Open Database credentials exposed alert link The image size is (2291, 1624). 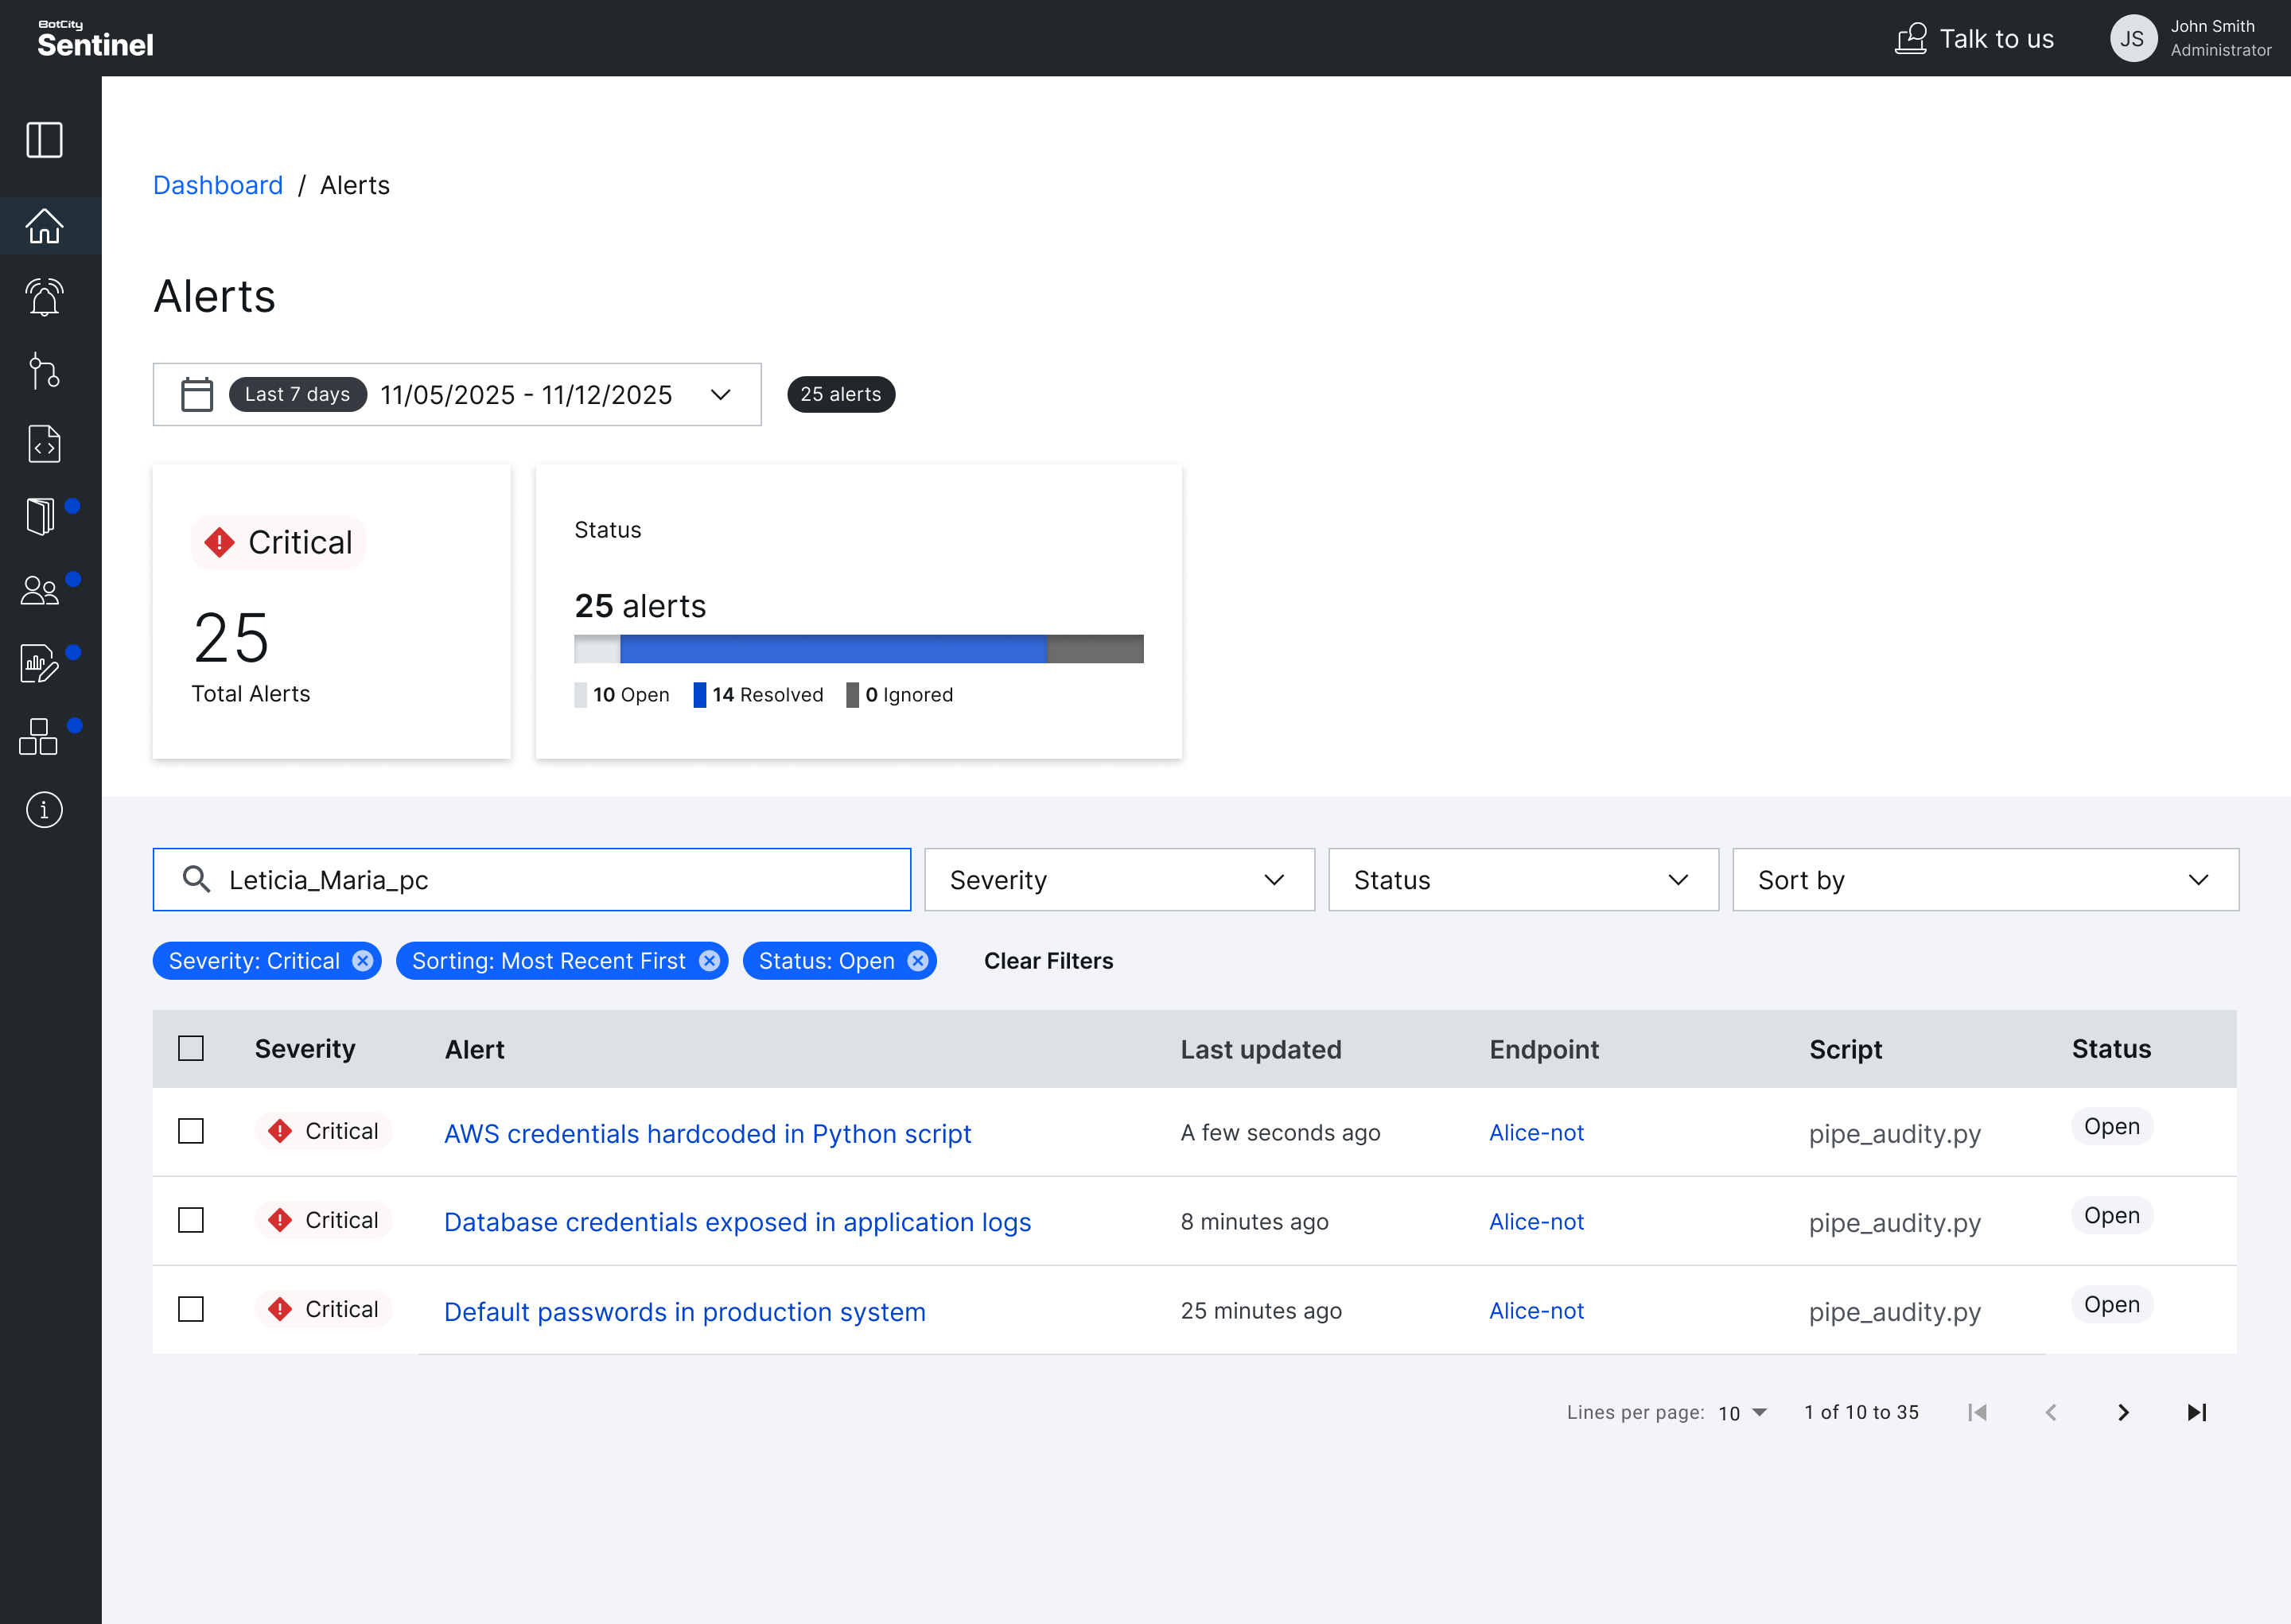tap(737, 1222)
